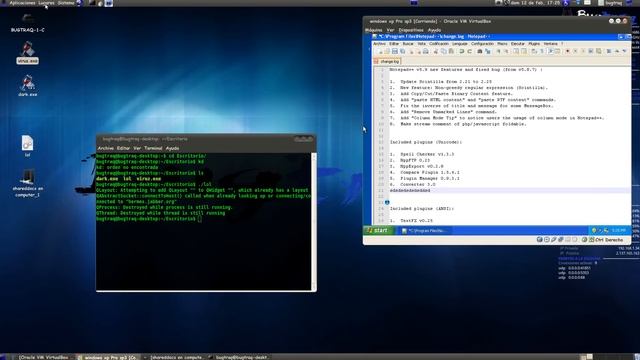This screenshot has width=640, height=360.
Task: Click hard disk activity icon in VirtualBox status bar
Action: click(x=540, y=240)
